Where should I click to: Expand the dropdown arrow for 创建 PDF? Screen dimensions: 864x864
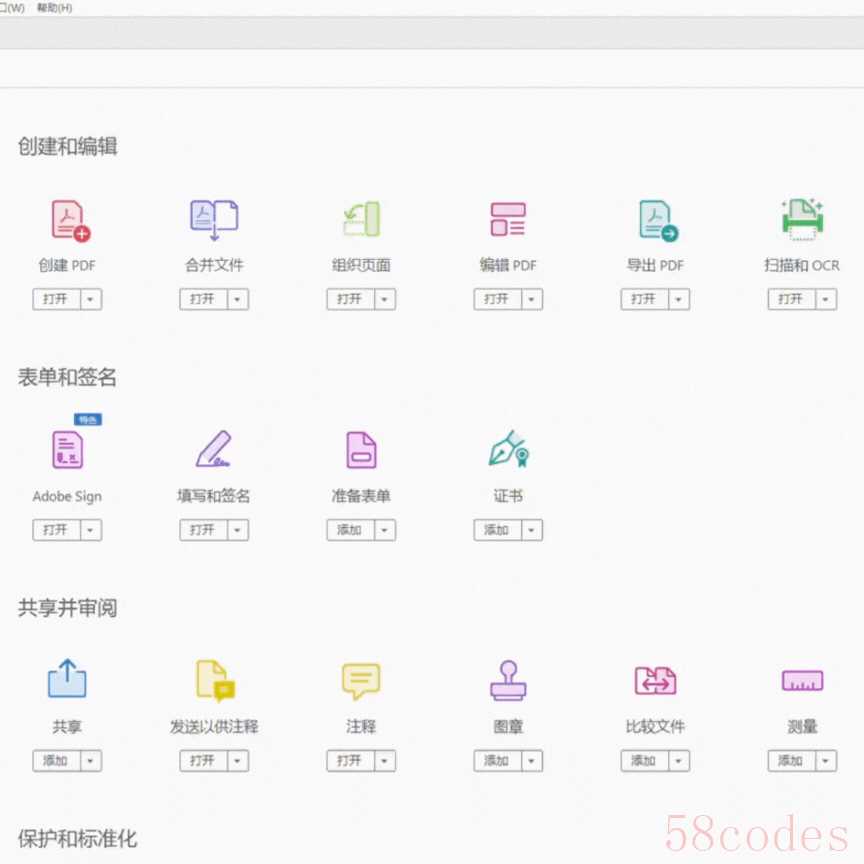click(91, 299)
